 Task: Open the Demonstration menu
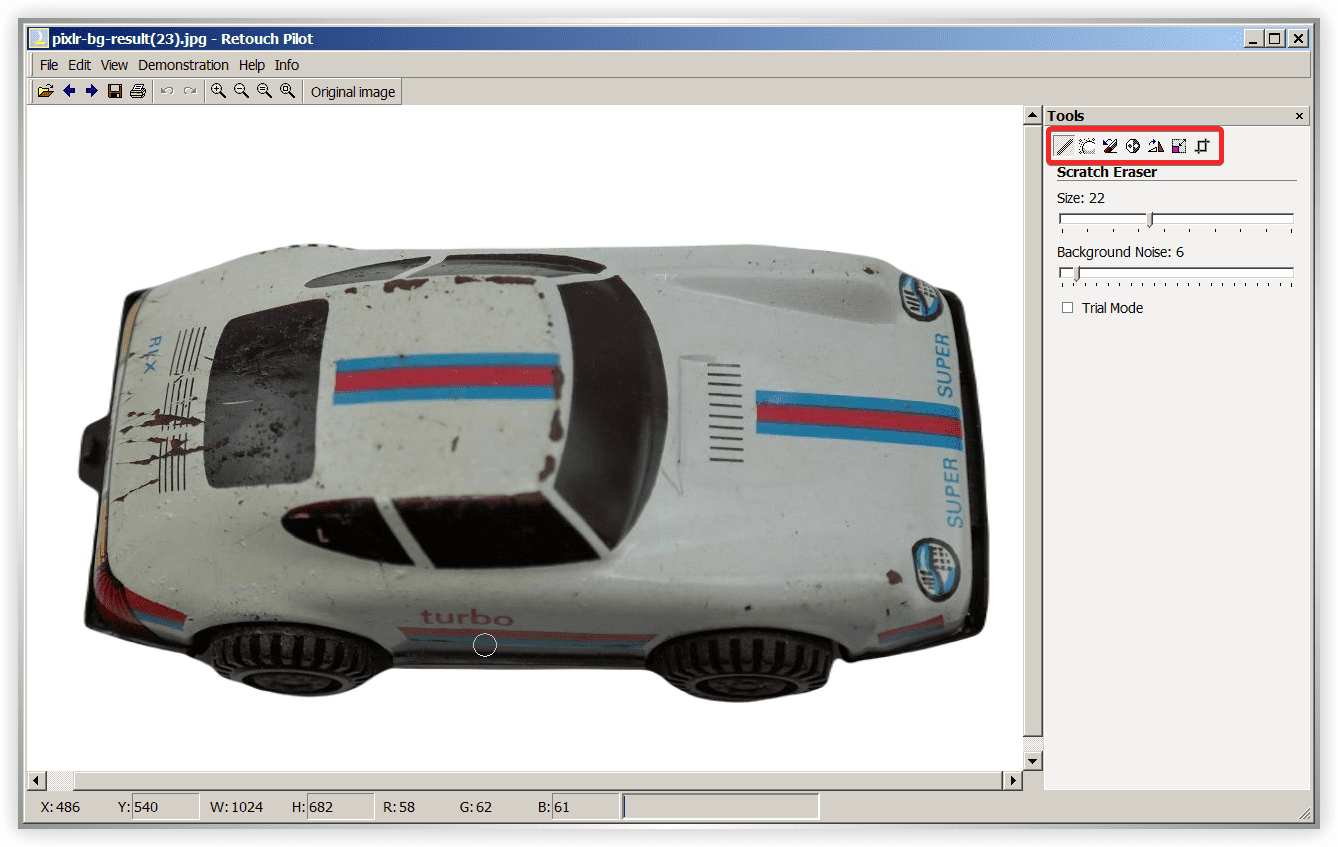(183, 65)
